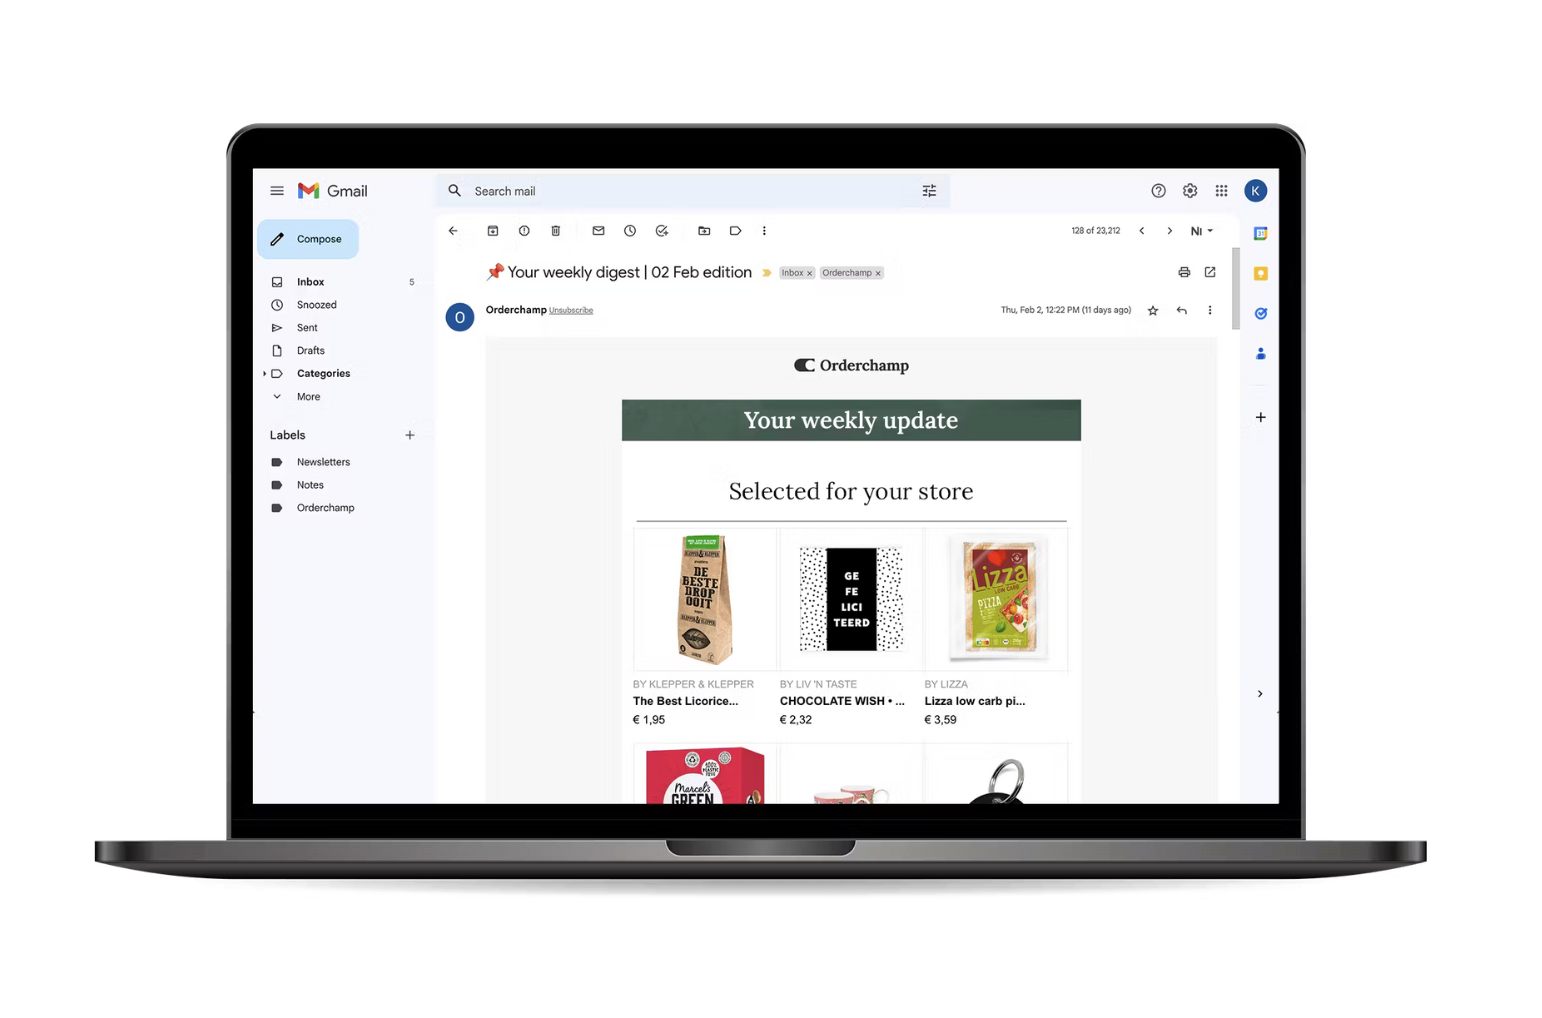Click the 'The Best Licorice...' product title
This screenshot has height=1018, width=1542.
[x=686, y=701]
